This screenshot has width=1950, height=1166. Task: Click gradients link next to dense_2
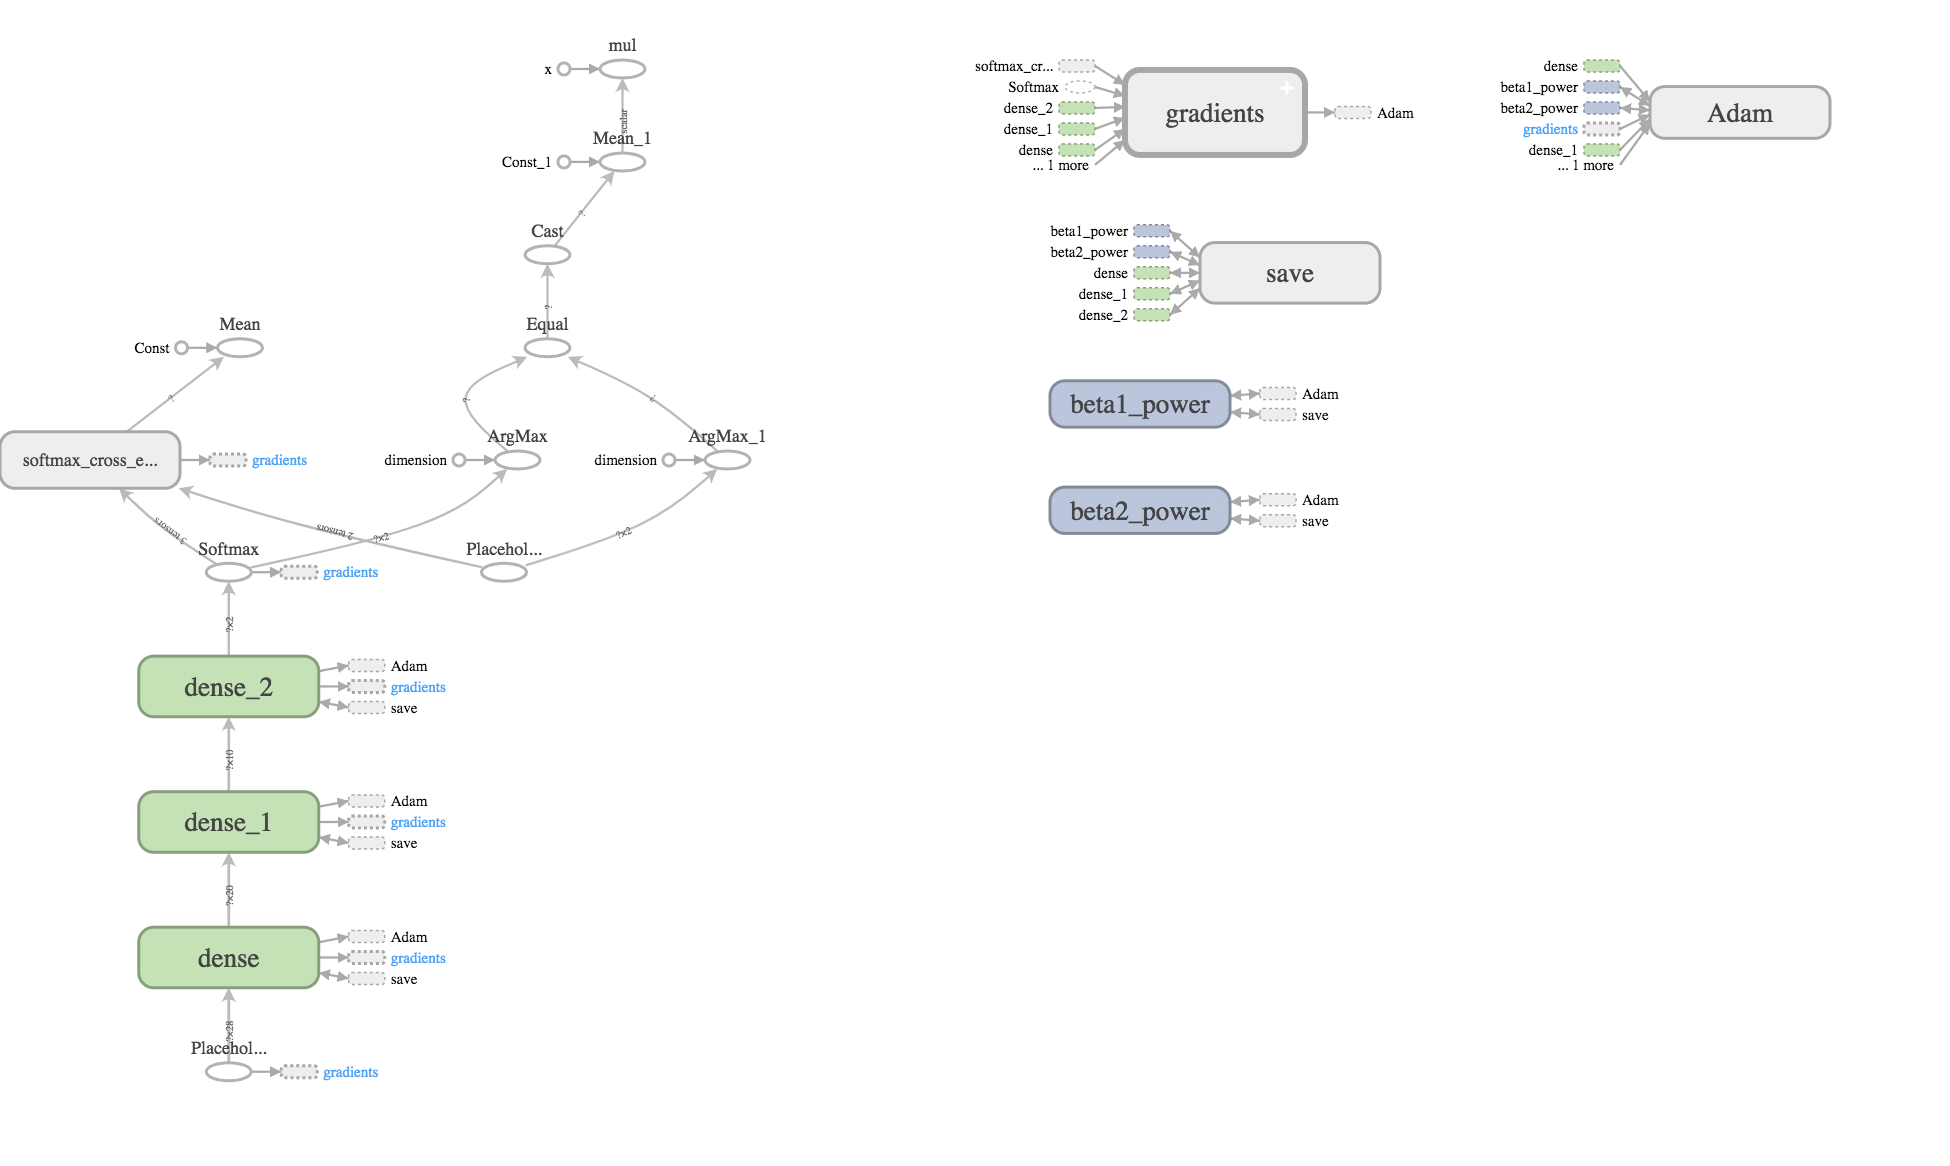[418, 687]
